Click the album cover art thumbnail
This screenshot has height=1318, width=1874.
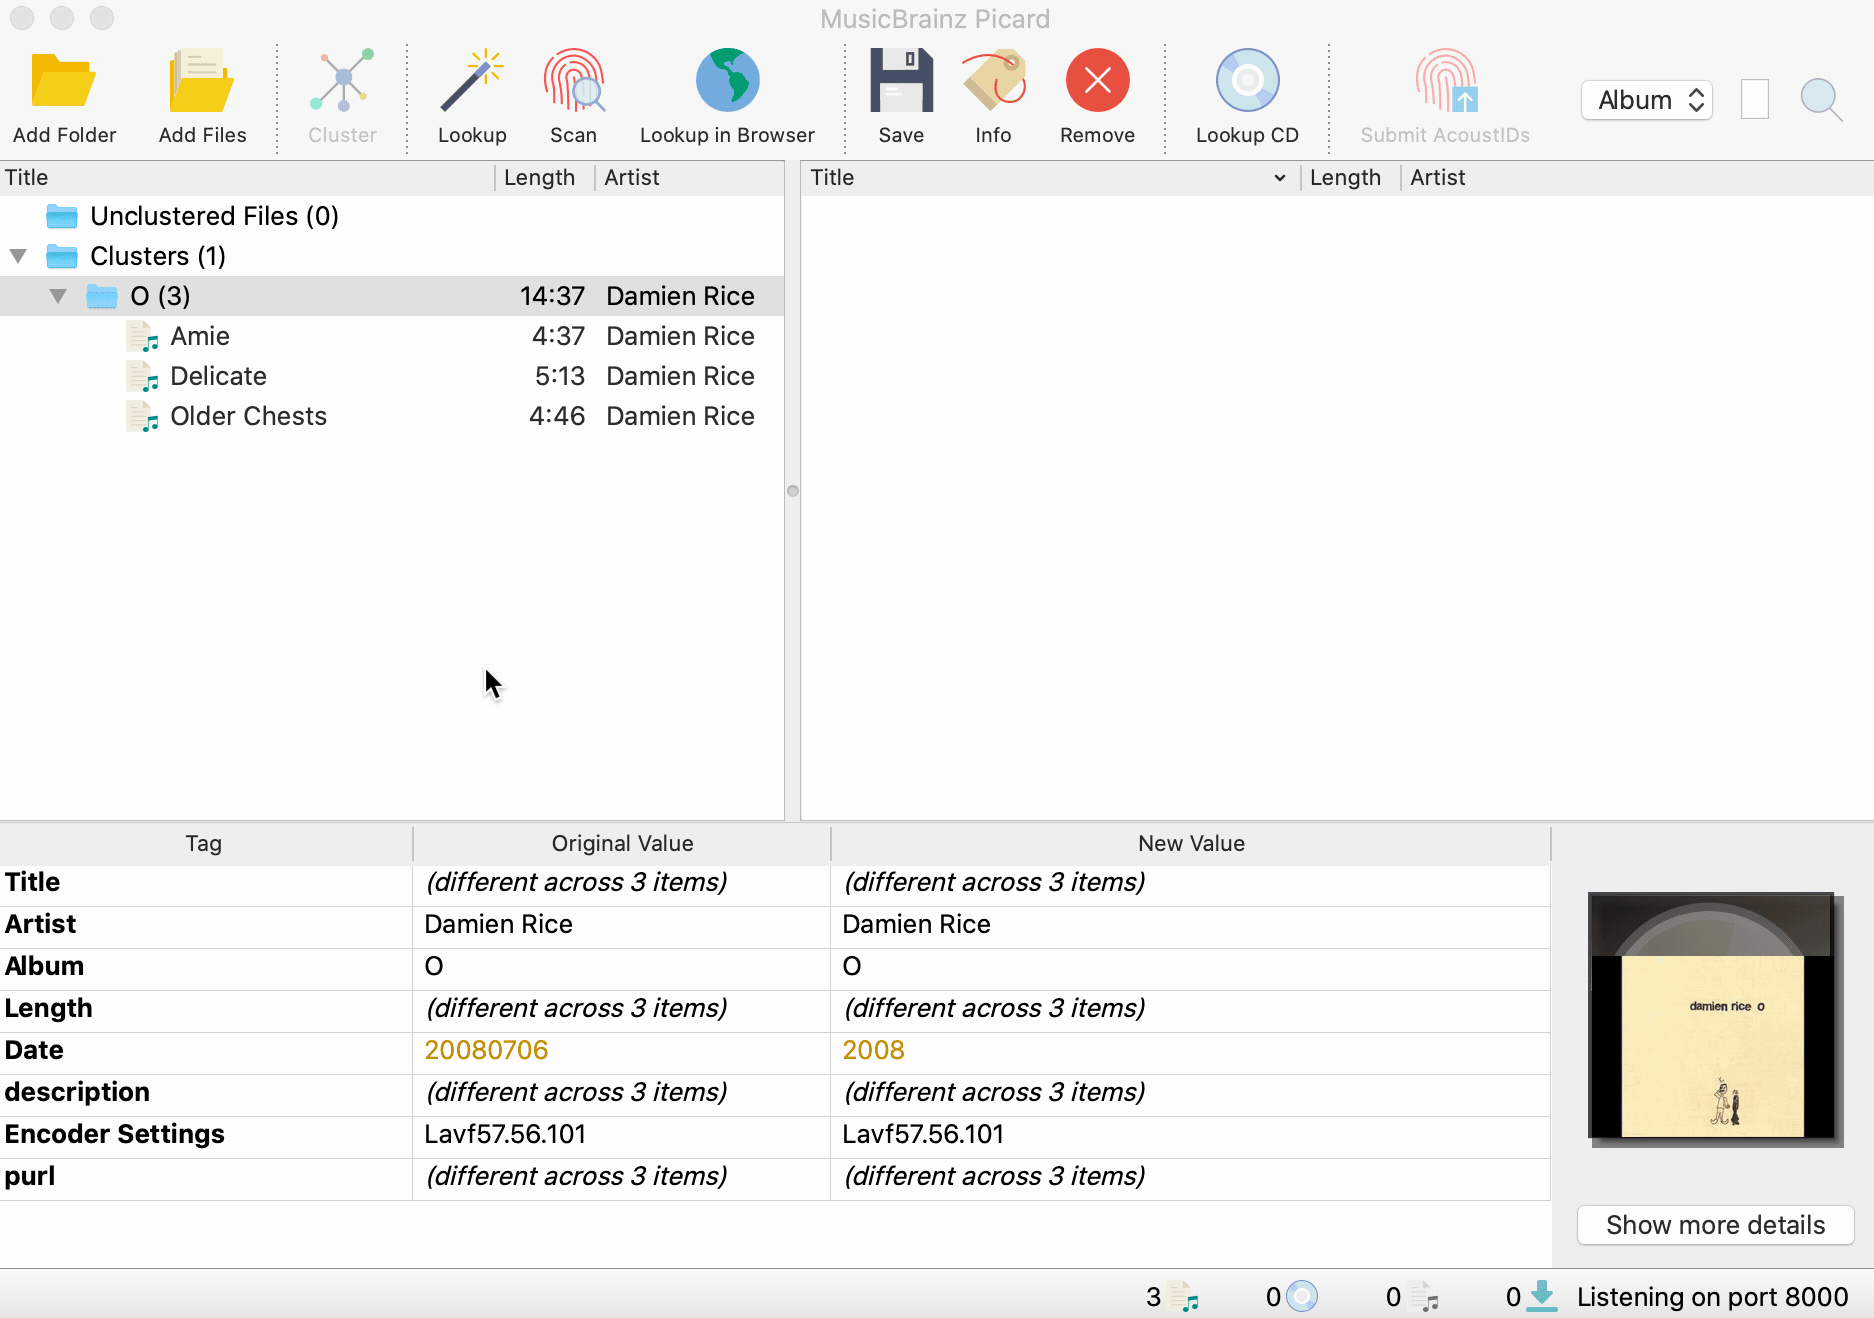(1714, 1018)
